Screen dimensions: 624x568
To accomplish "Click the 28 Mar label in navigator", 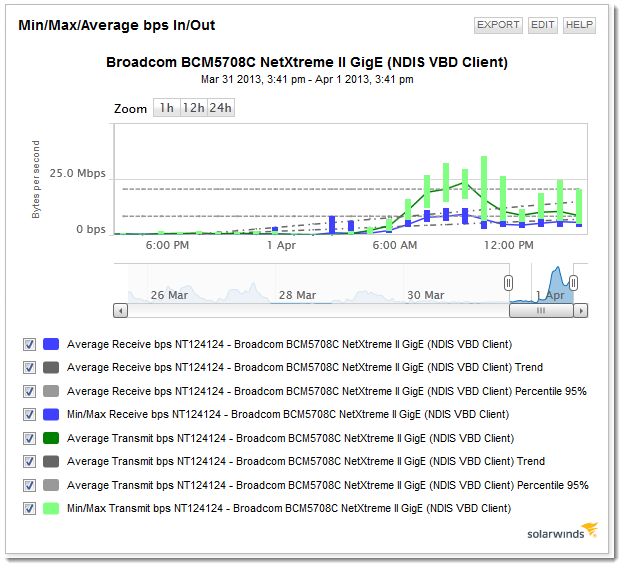I will (x=297, y=295).
